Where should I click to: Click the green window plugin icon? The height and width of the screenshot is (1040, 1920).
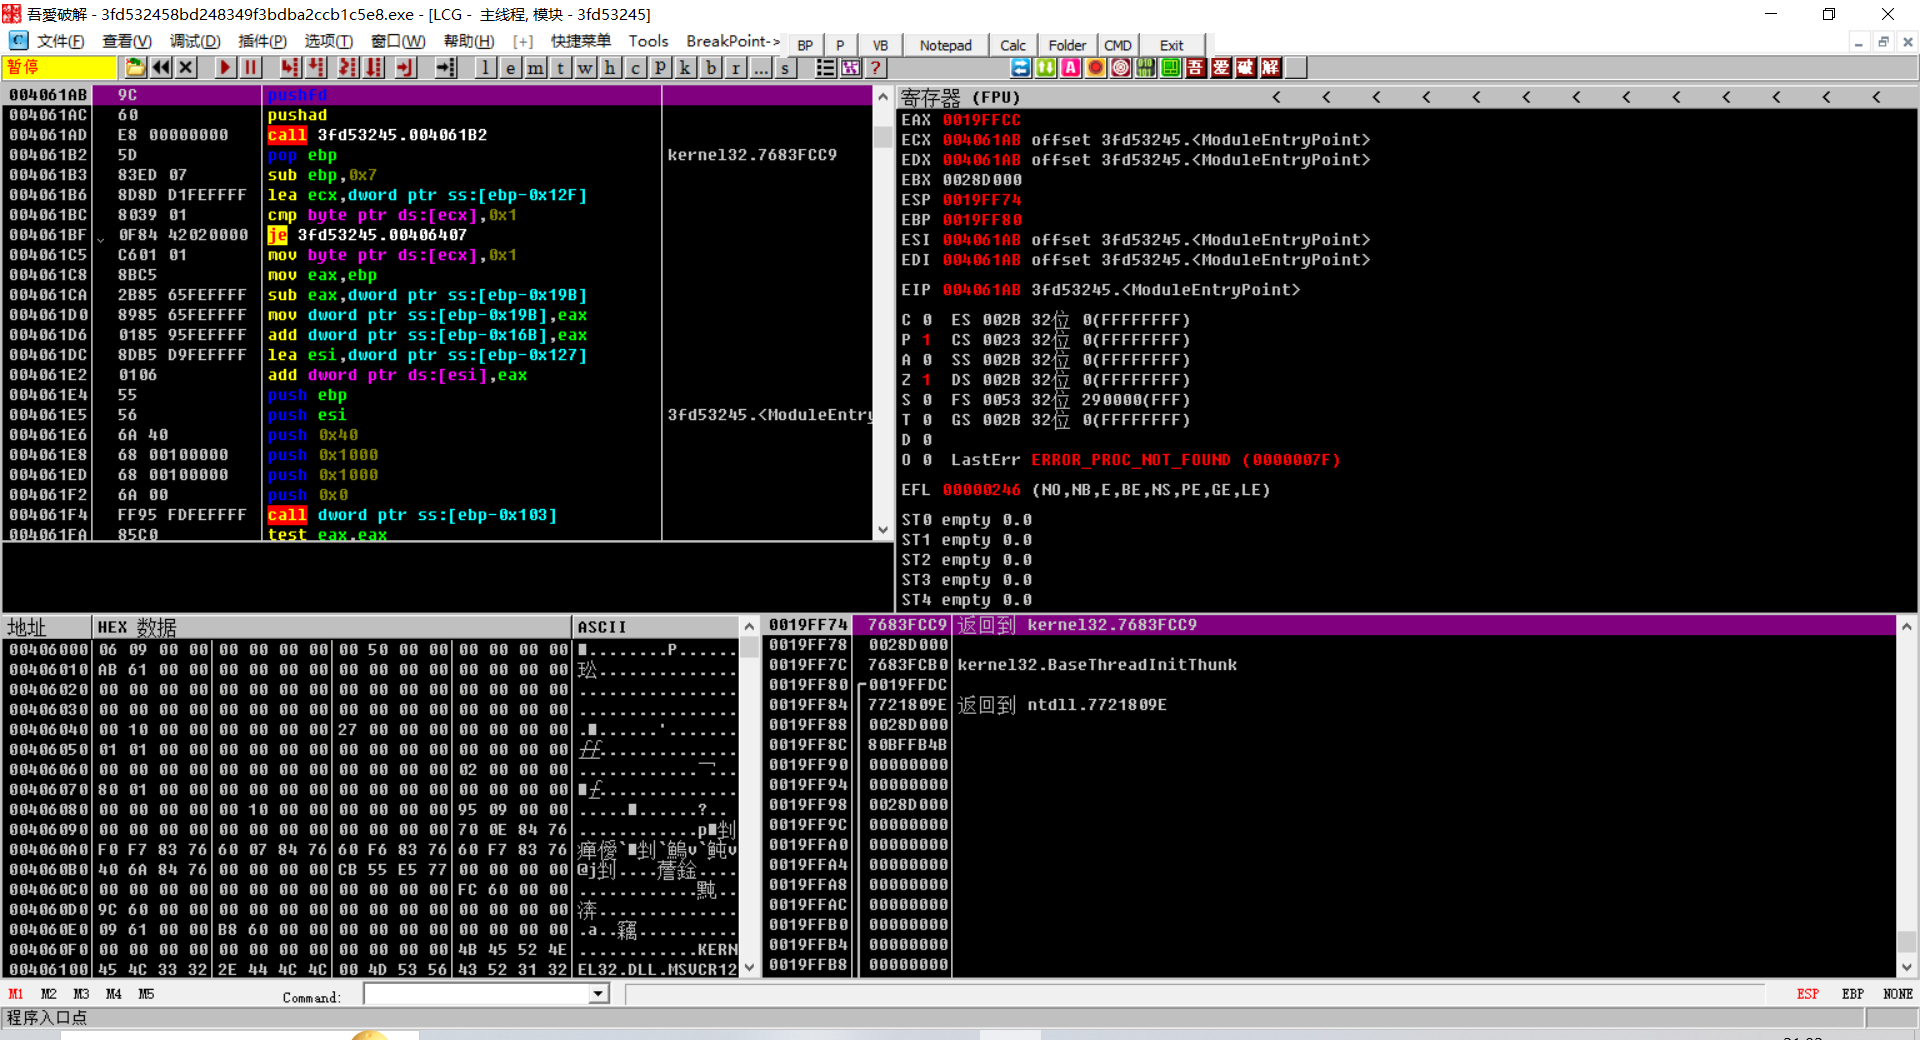1170,67
